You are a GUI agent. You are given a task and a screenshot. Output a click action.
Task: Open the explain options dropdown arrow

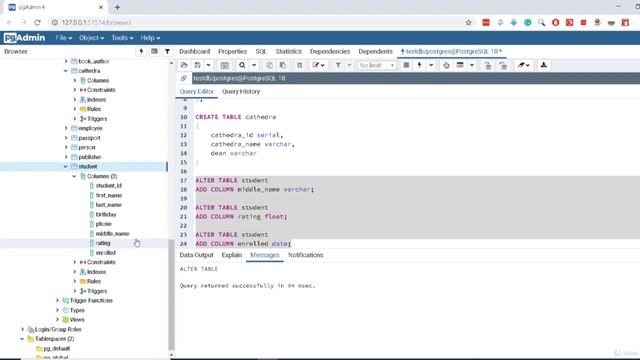tap(472, 65)
